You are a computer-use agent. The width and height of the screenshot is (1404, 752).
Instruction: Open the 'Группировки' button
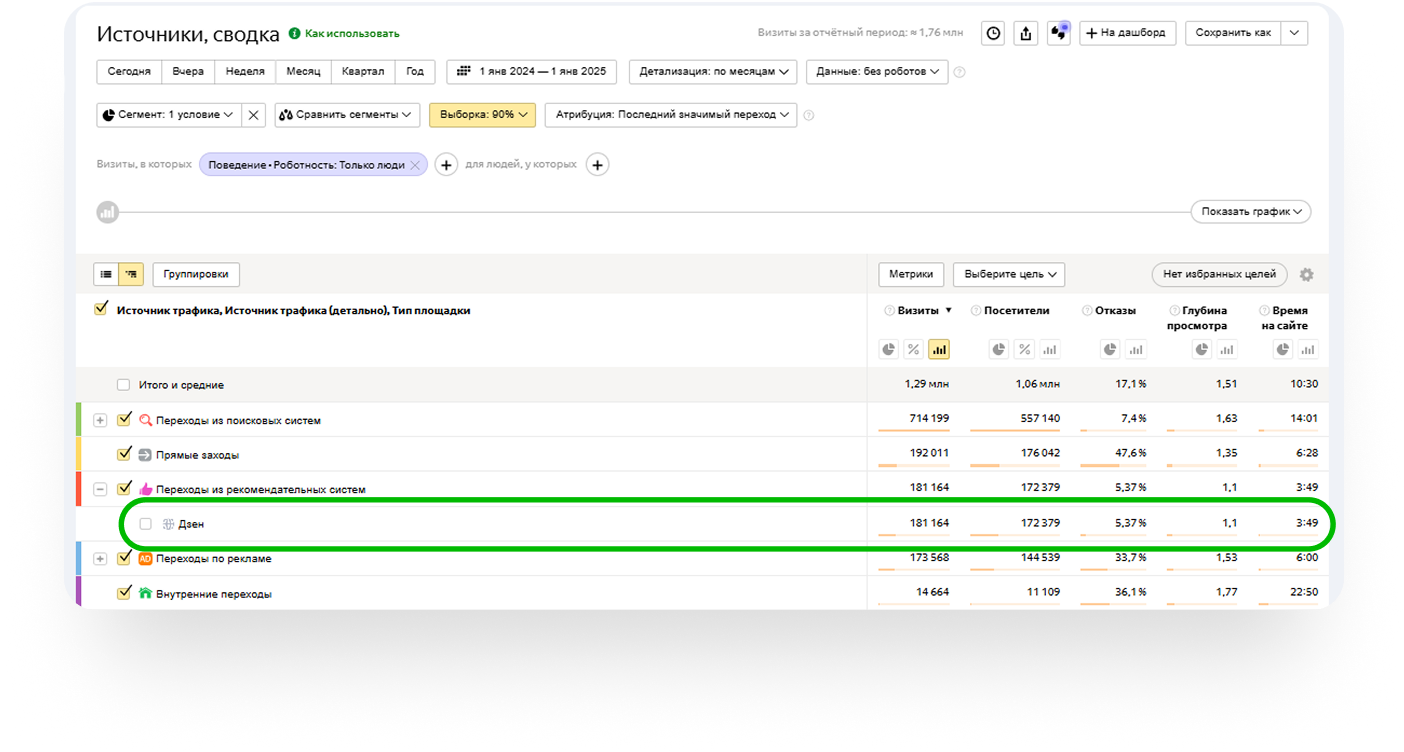pos(196,274)
